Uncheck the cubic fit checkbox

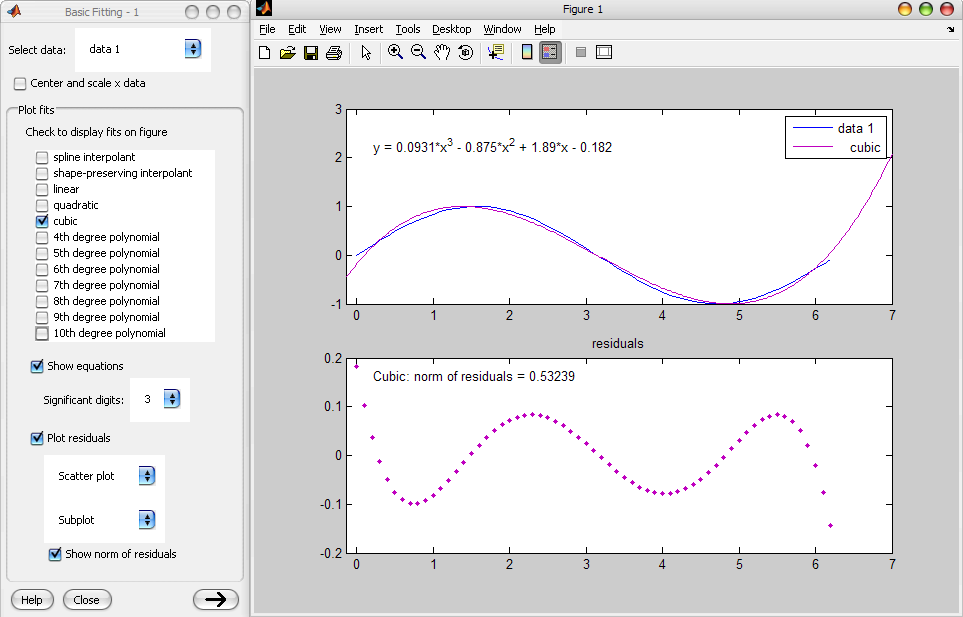tap(42, 222)
